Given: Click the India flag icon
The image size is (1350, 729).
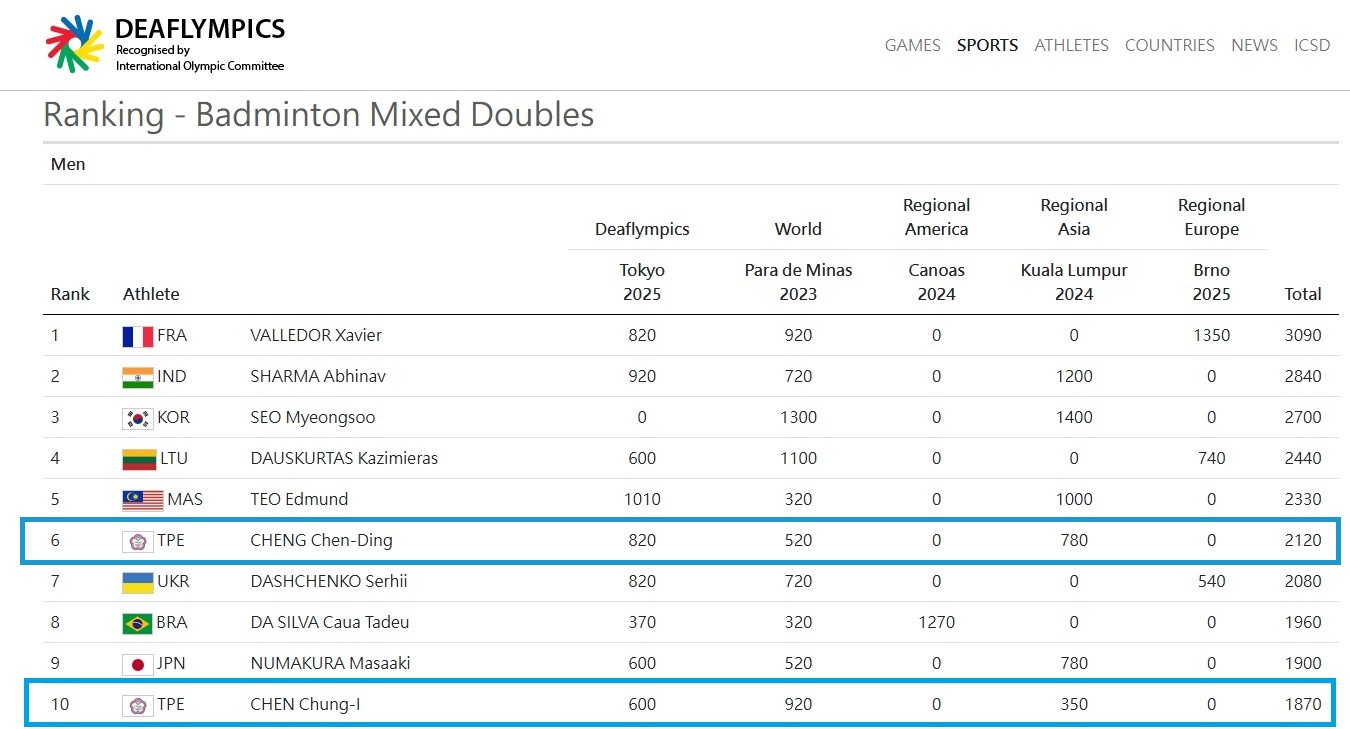Looking at the screenshot, I should click(x=137, y=377).
